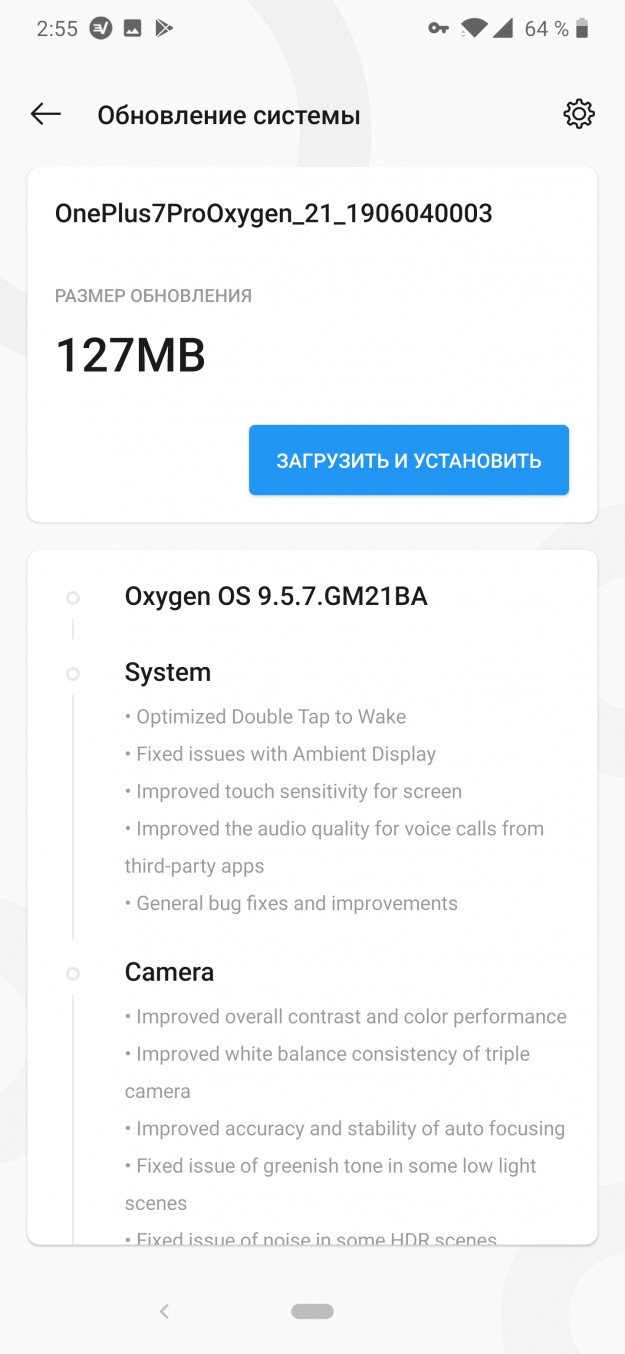Tap the Camera changelog section heading
This screenshot has width=625, height=1354.
(x=169, y=972)
